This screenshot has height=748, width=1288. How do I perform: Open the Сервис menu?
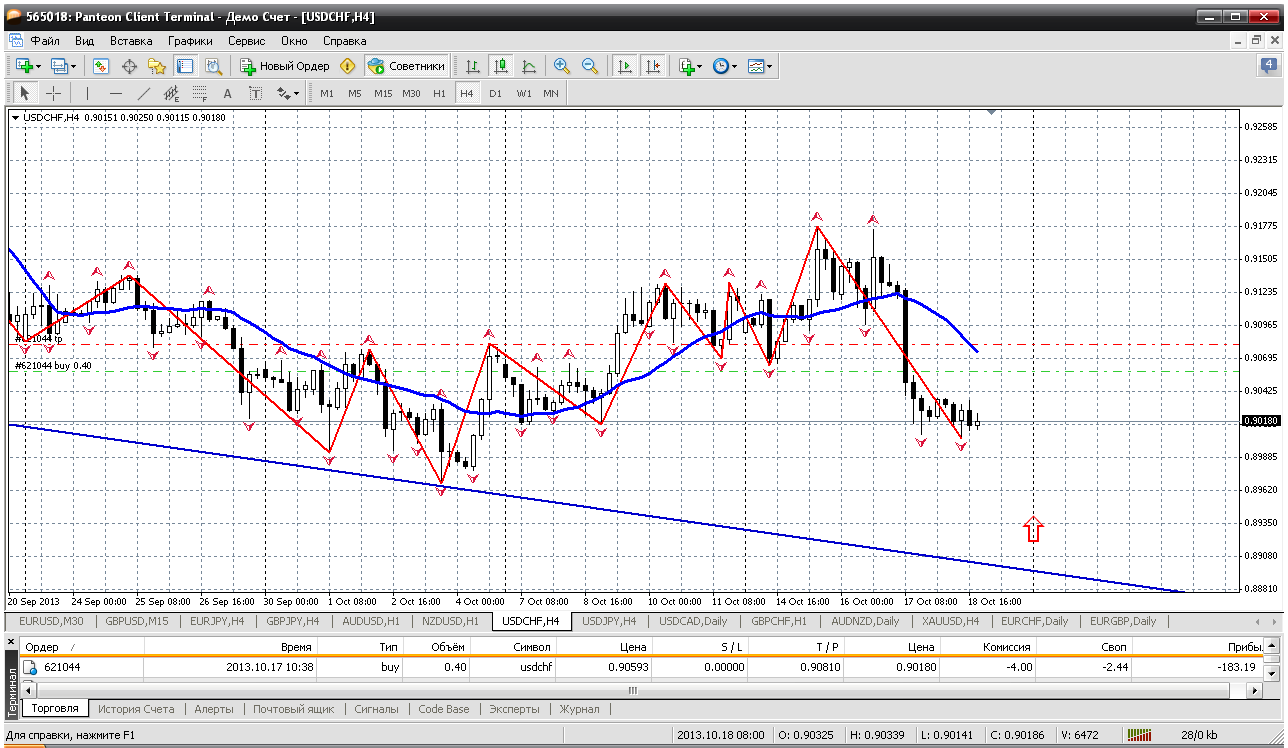tap(246, 41)
